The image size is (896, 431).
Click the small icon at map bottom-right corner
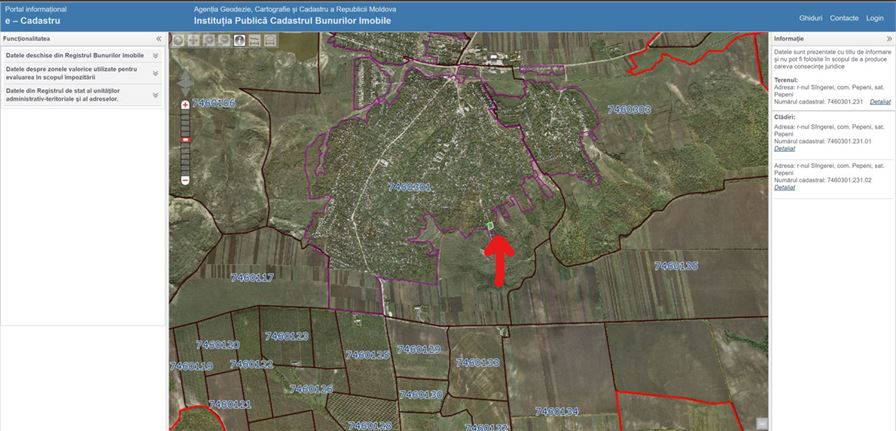761,423
